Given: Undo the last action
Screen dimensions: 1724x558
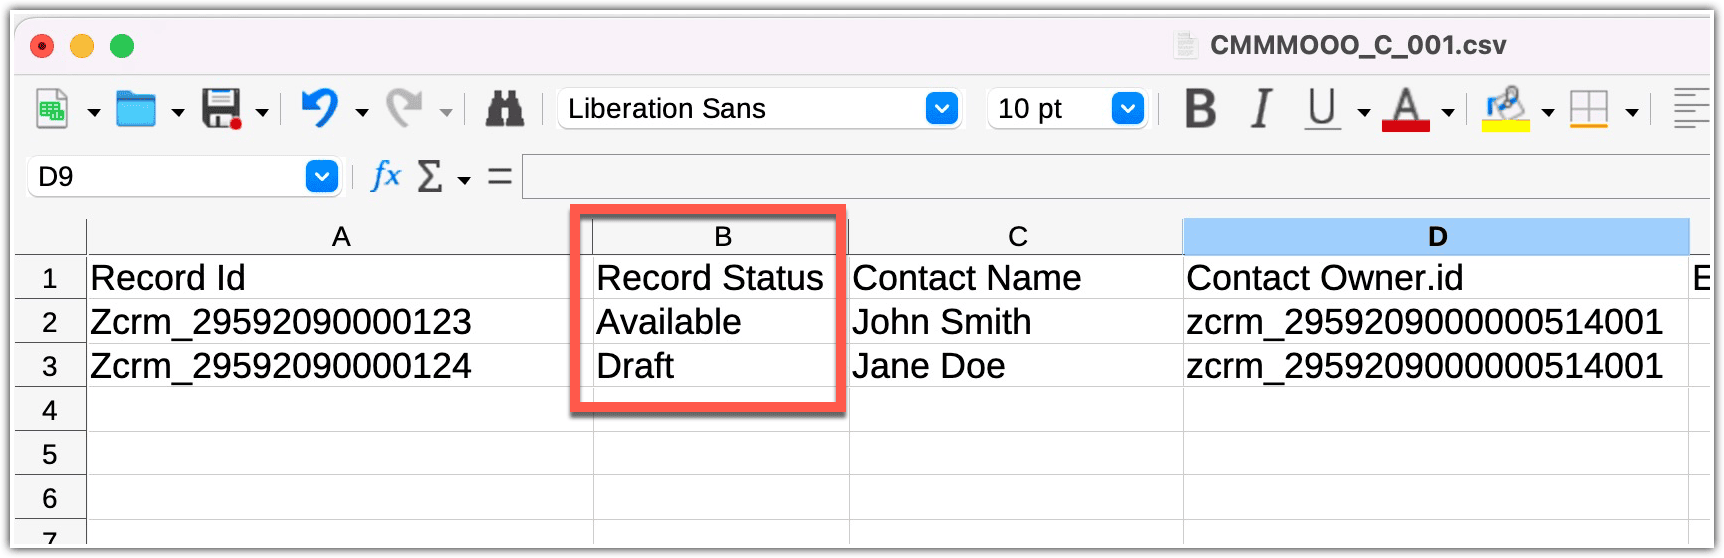Looking at the screenshot, I should (x=320, y=108).
